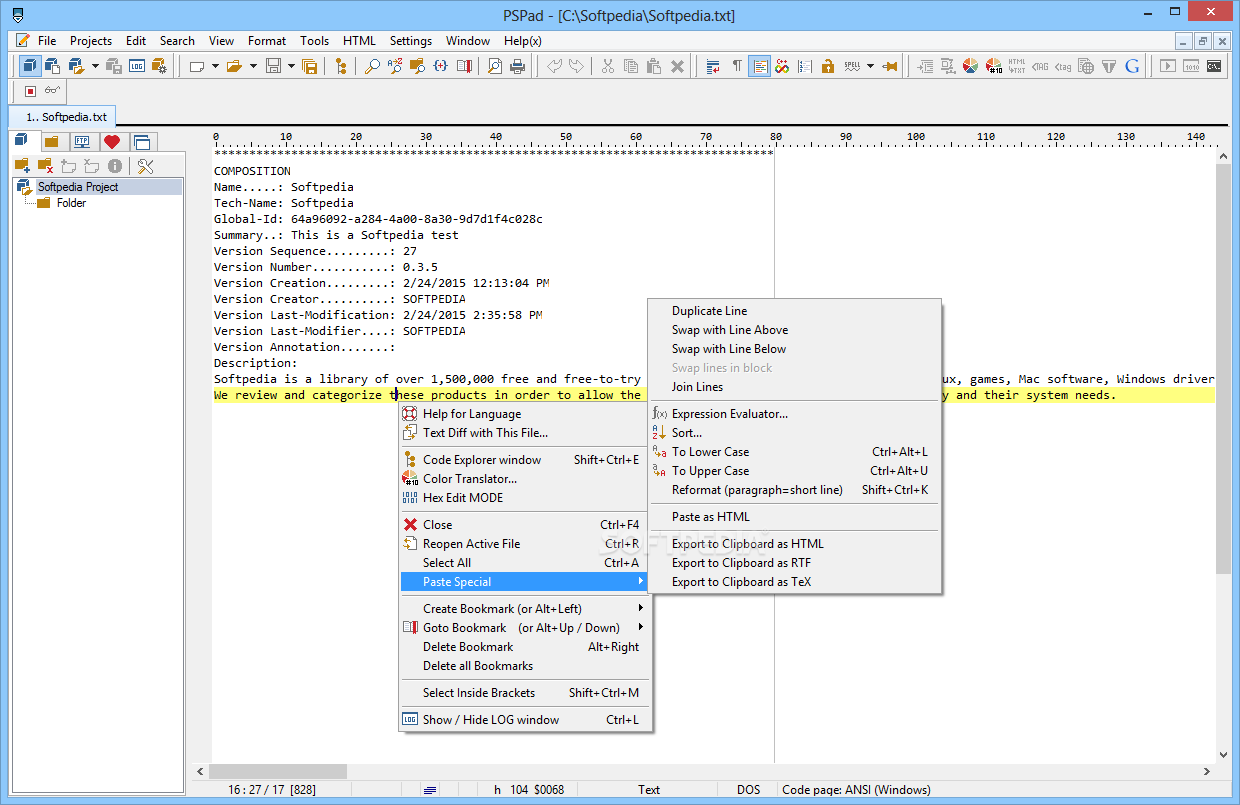The height and width of the screenshot is (805, 1240).
Task: Click the Undo arrow icon
Action: [x=553, y=66]
